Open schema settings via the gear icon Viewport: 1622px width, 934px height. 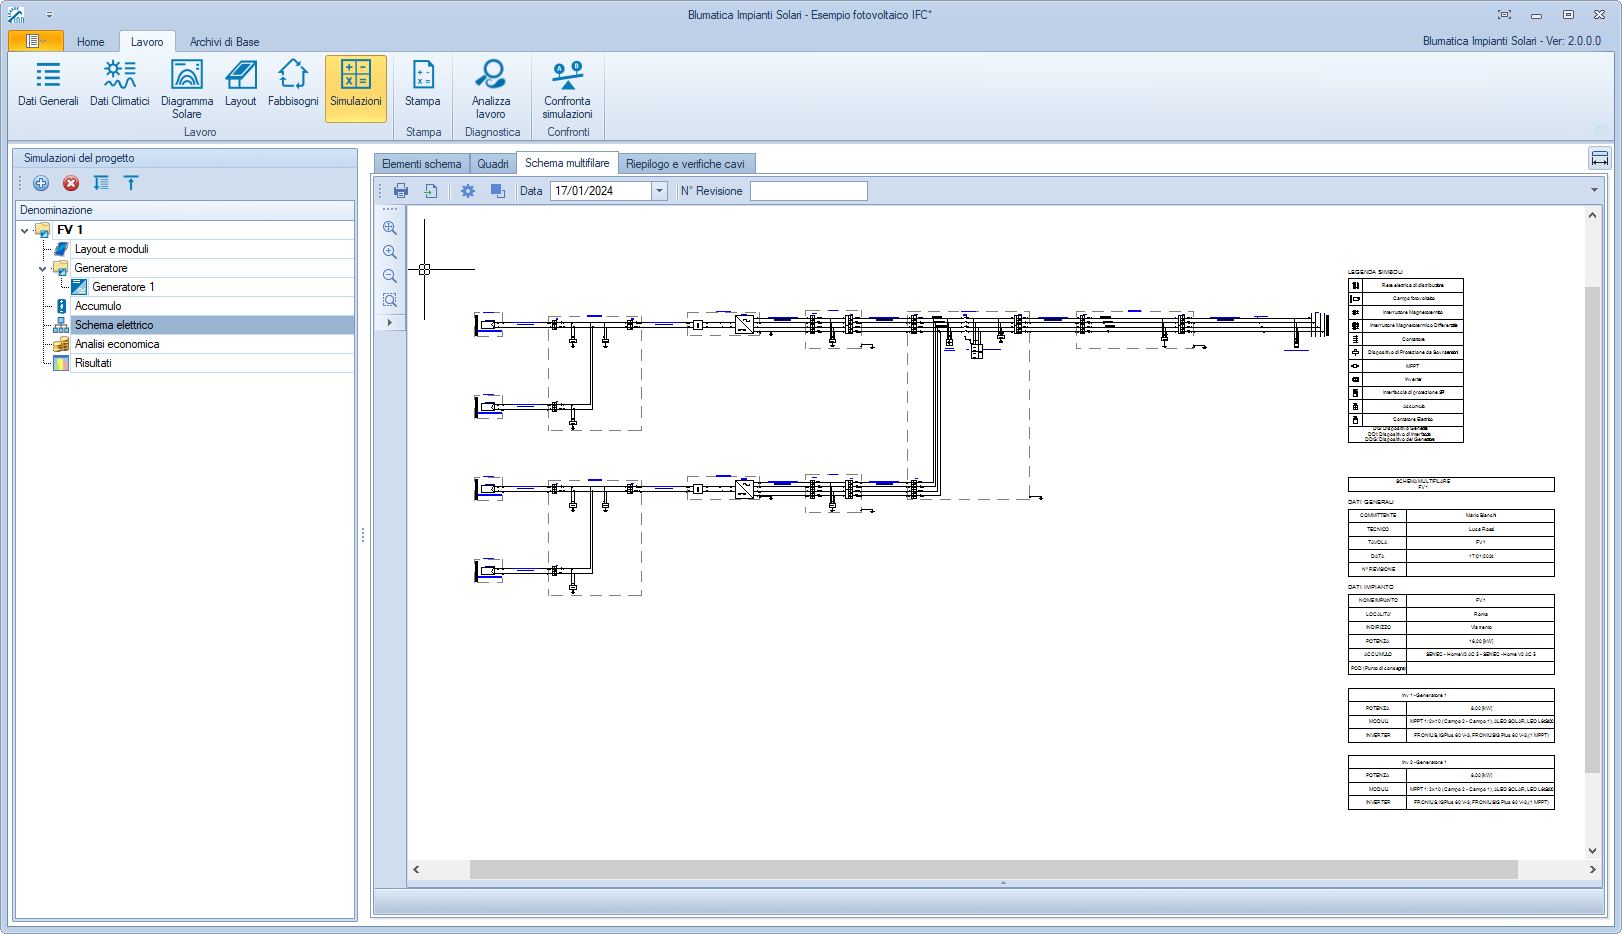tap(468, 191)
